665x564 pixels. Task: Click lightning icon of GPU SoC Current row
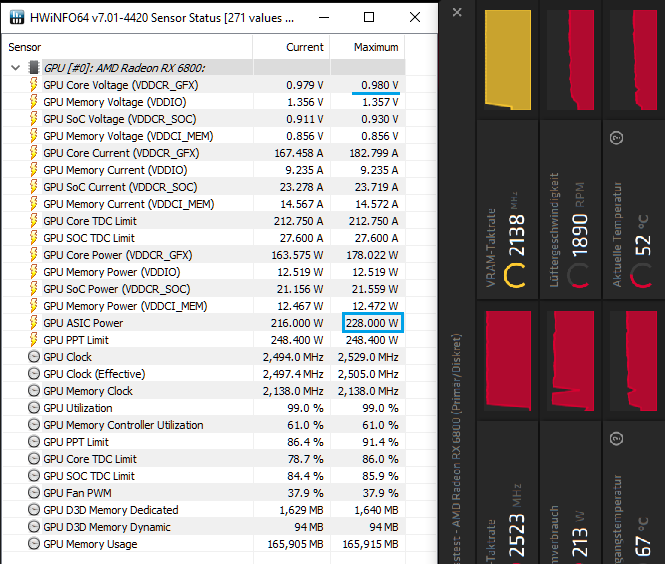coord(34,187)
